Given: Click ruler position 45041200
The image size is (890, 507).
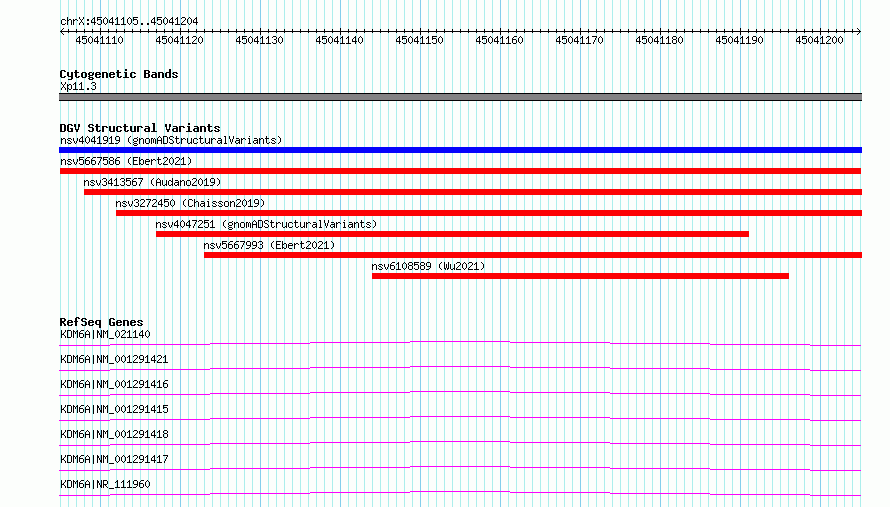Looking at the screenshot, I should pos(820,40).
